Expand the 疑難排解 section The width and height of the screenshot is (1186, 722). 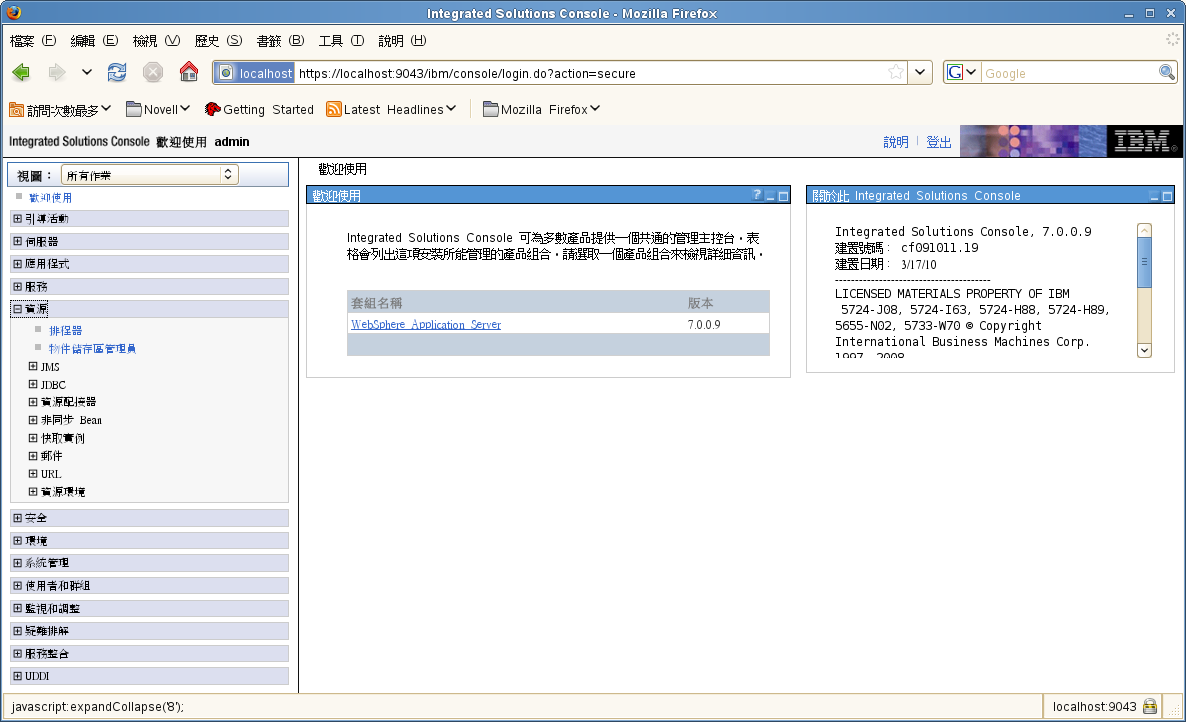[17, 631]
